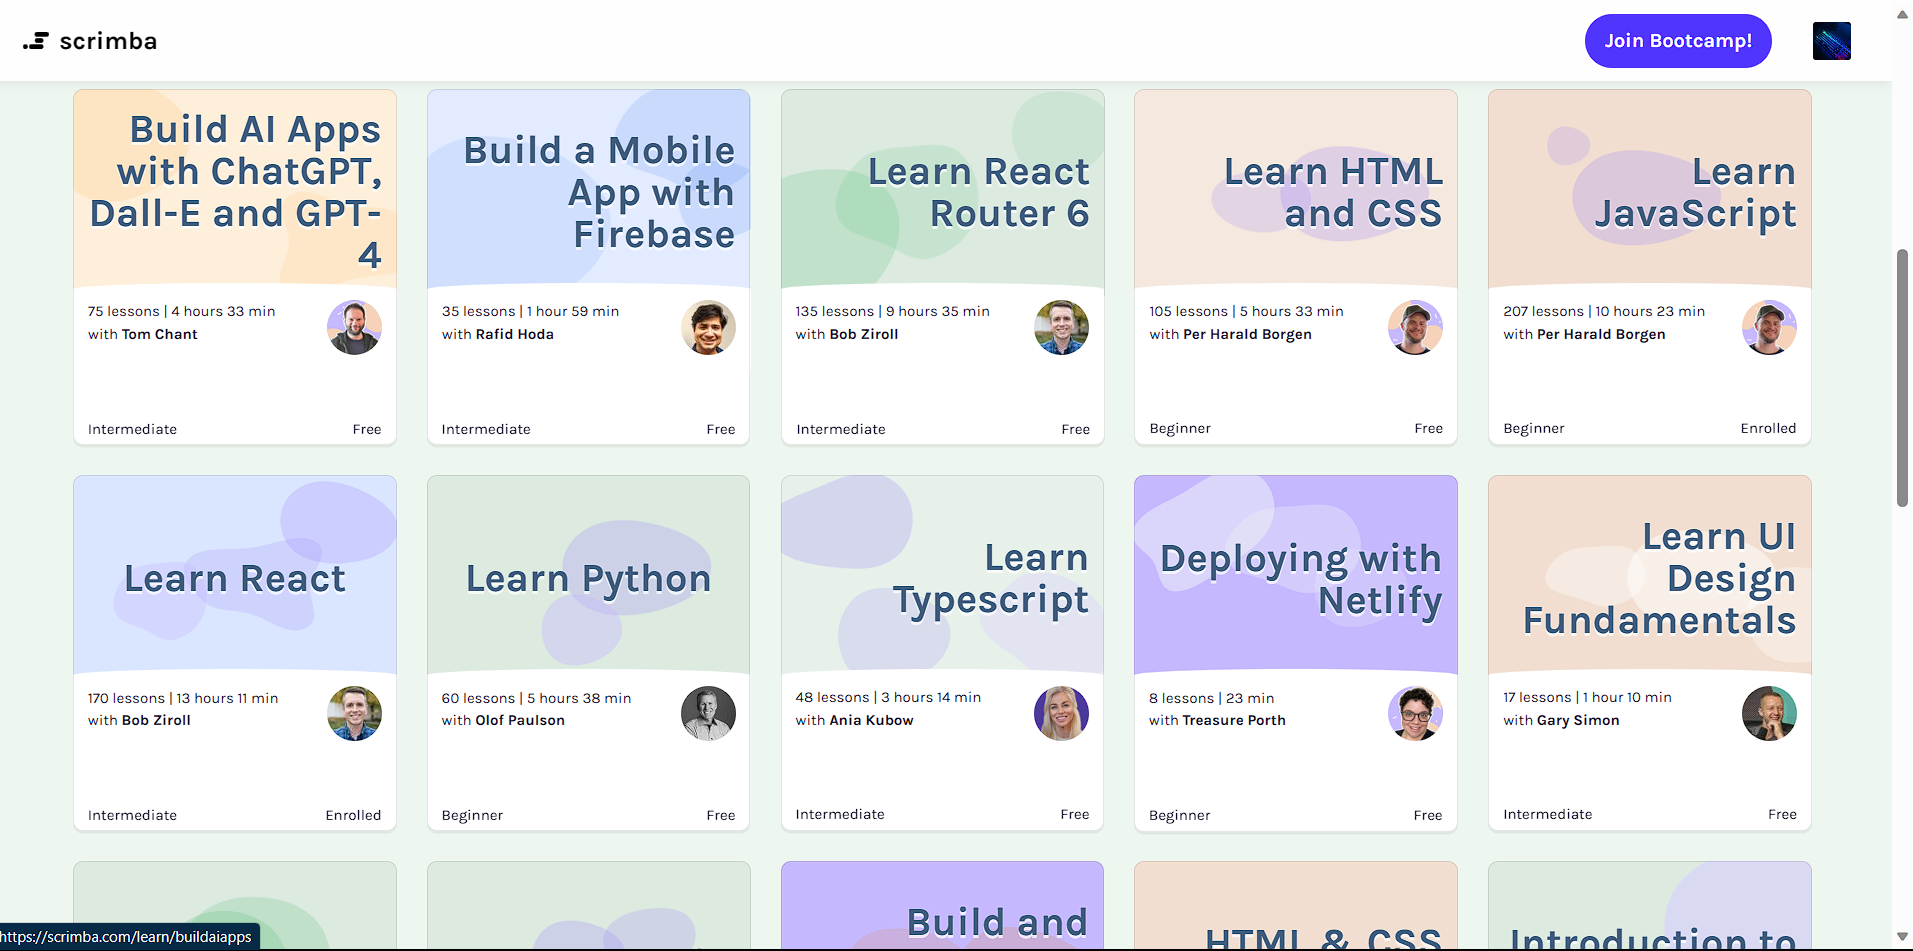Open the partially visible 'Build and' course card

pos(942,906)
